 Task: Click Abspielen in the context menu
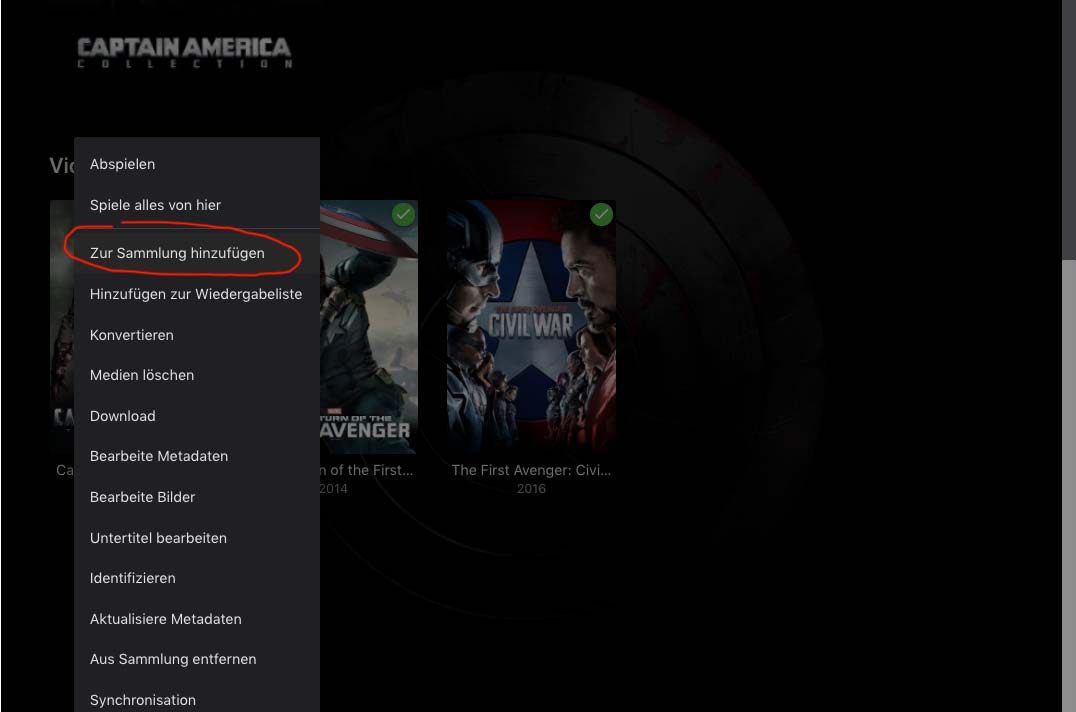tap(197, 165)
